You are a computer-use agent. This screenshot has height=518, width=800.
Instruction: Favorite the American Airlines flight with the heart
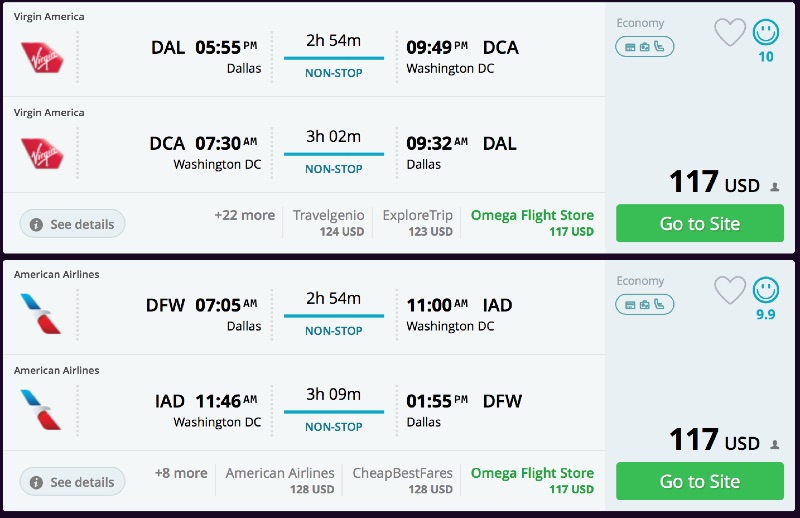coord(730,290)
